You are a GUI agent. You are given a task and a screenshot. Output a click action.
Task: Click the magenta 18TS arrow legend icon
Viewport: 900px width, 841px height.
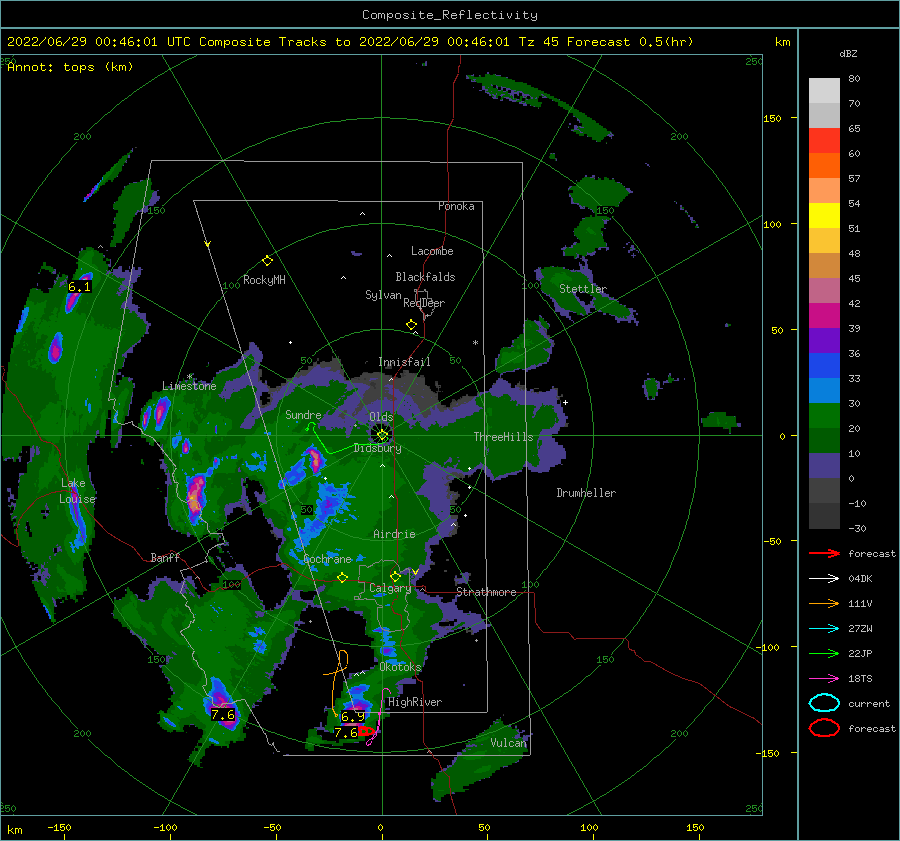click(x=825, y=678)
